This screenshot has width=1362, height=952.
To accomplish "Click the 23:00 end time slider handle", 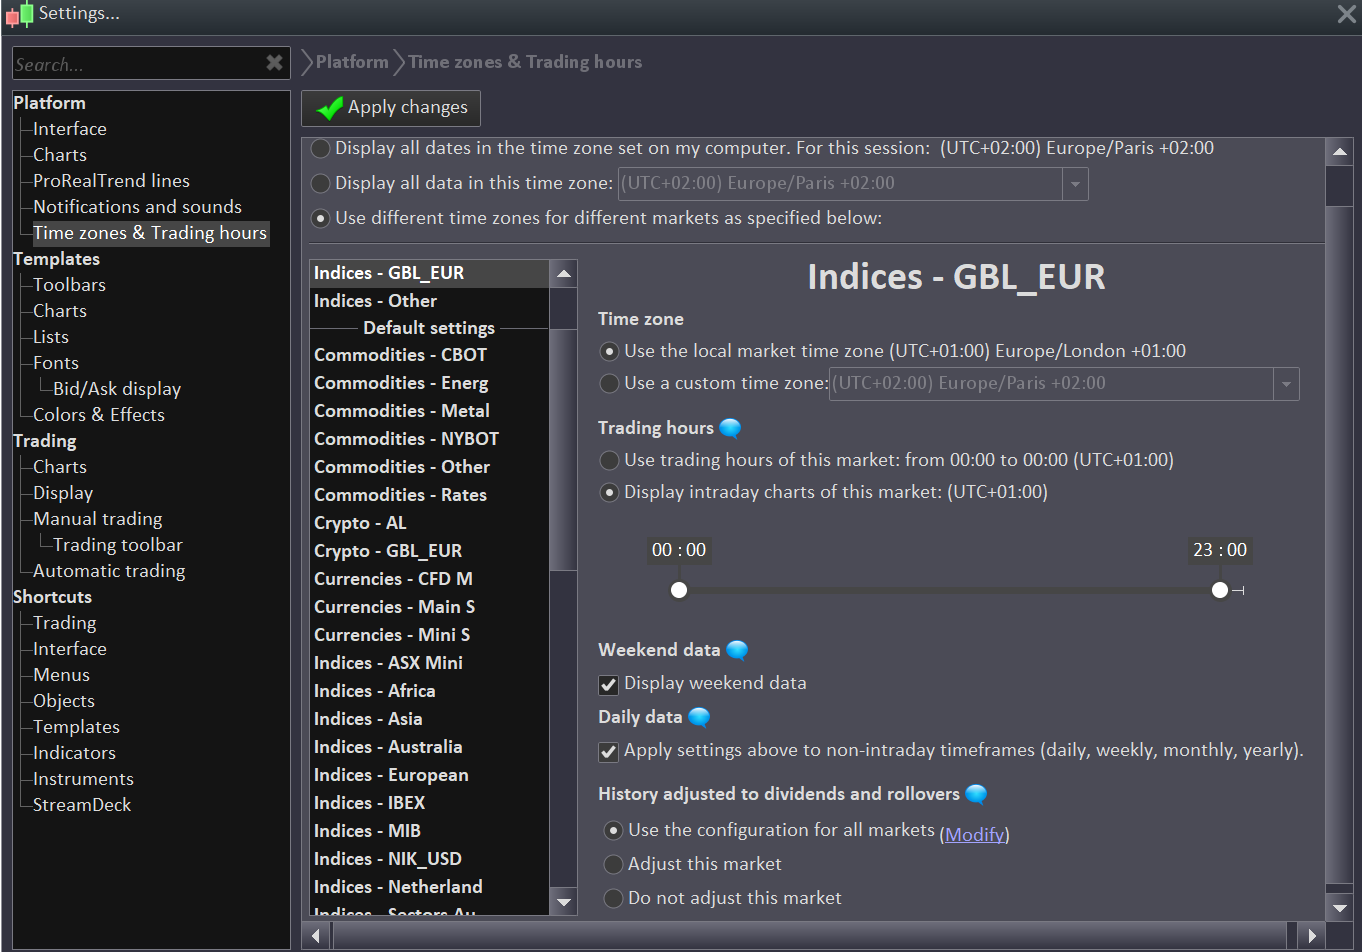I will (1220, 590).
